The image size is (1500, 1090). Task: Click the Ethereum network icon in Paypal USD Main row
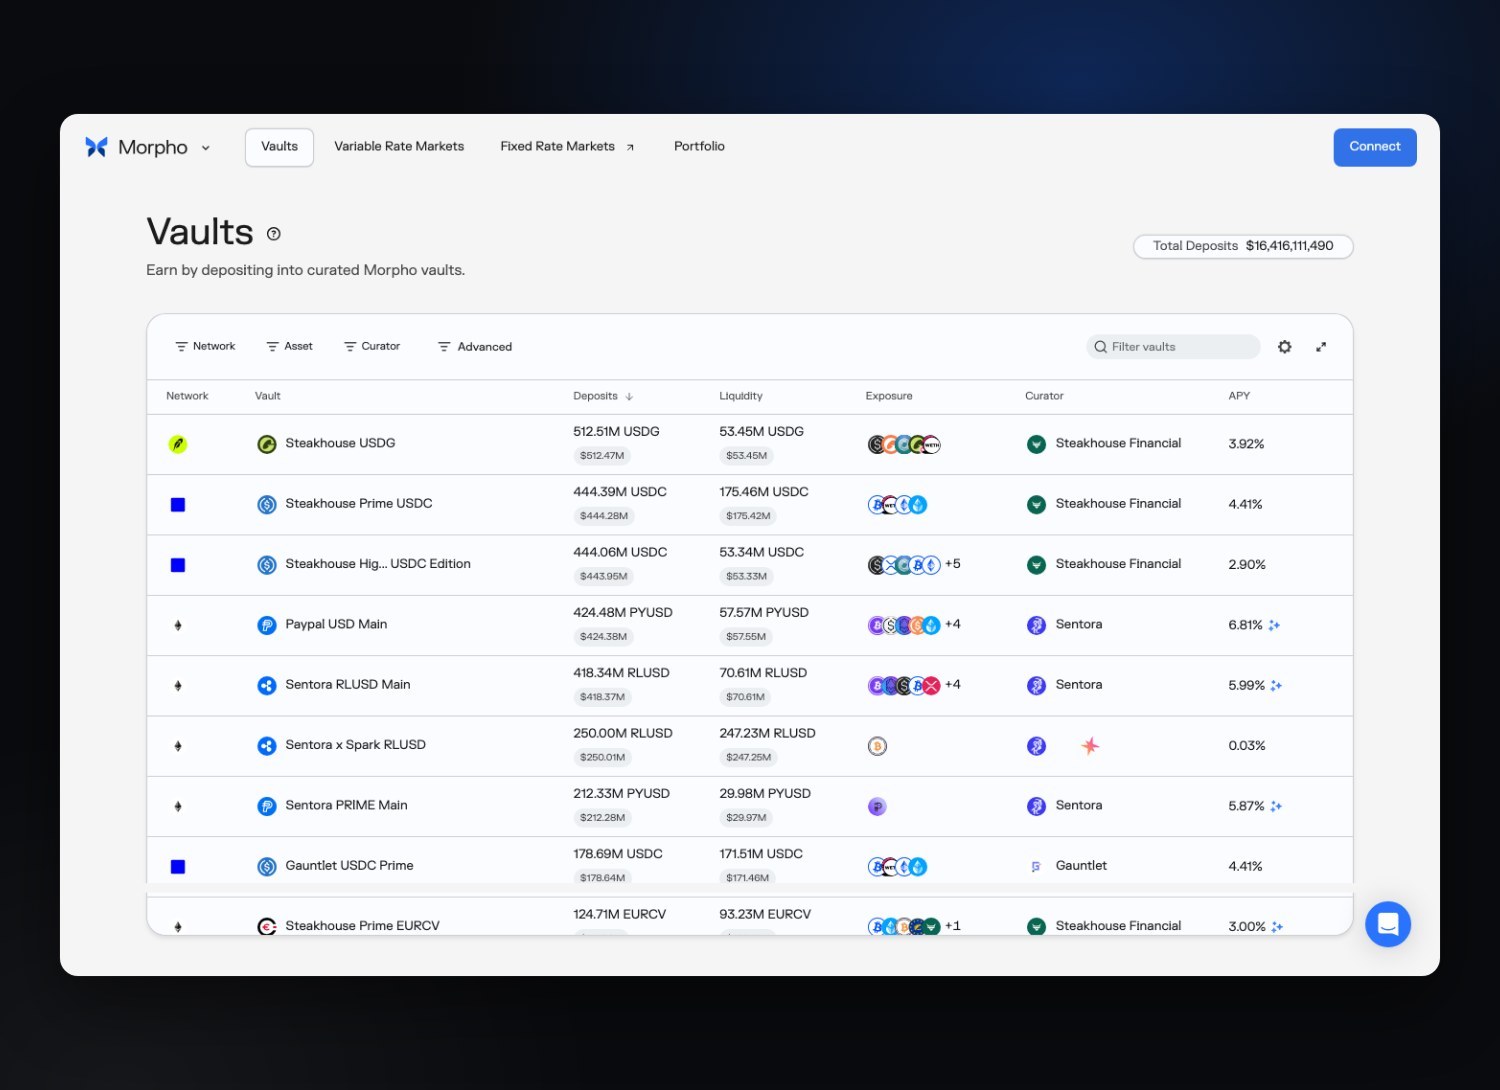coord(178,625)
